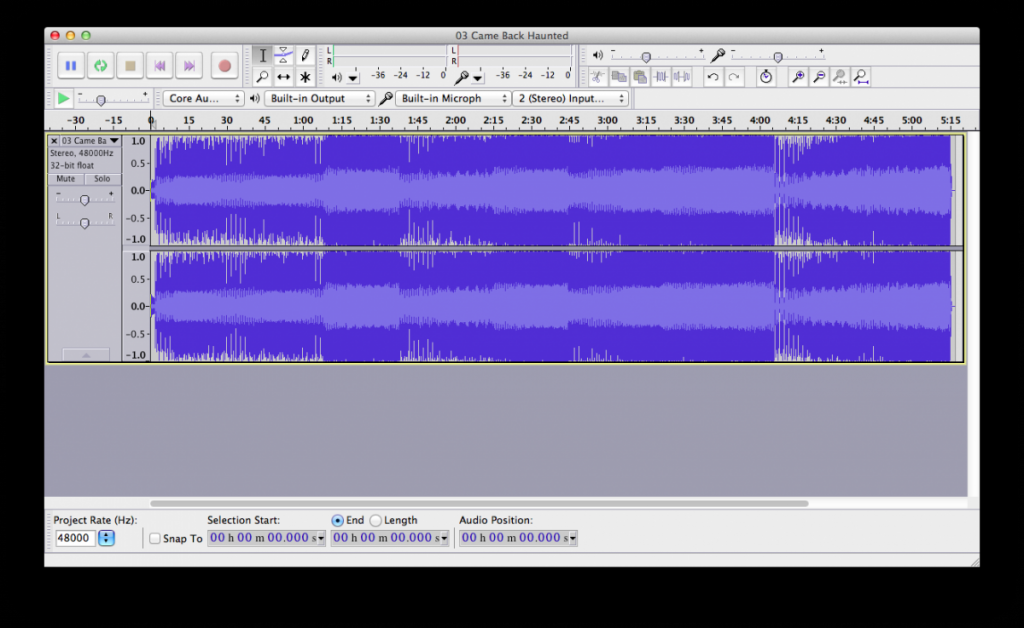The image size is (1024, 628).
Task: Open the Core Audio host dropdown
Action: [x=203, y=99]
